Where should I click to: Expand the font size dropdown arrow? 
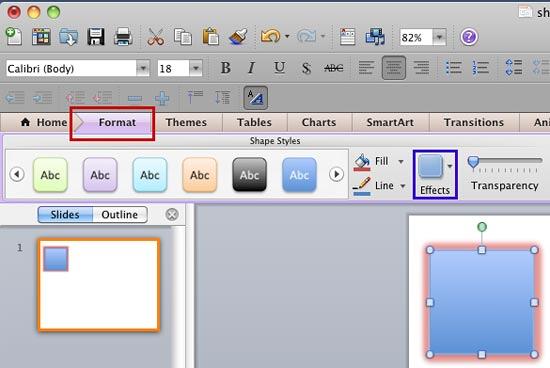(x=196, y=68)
